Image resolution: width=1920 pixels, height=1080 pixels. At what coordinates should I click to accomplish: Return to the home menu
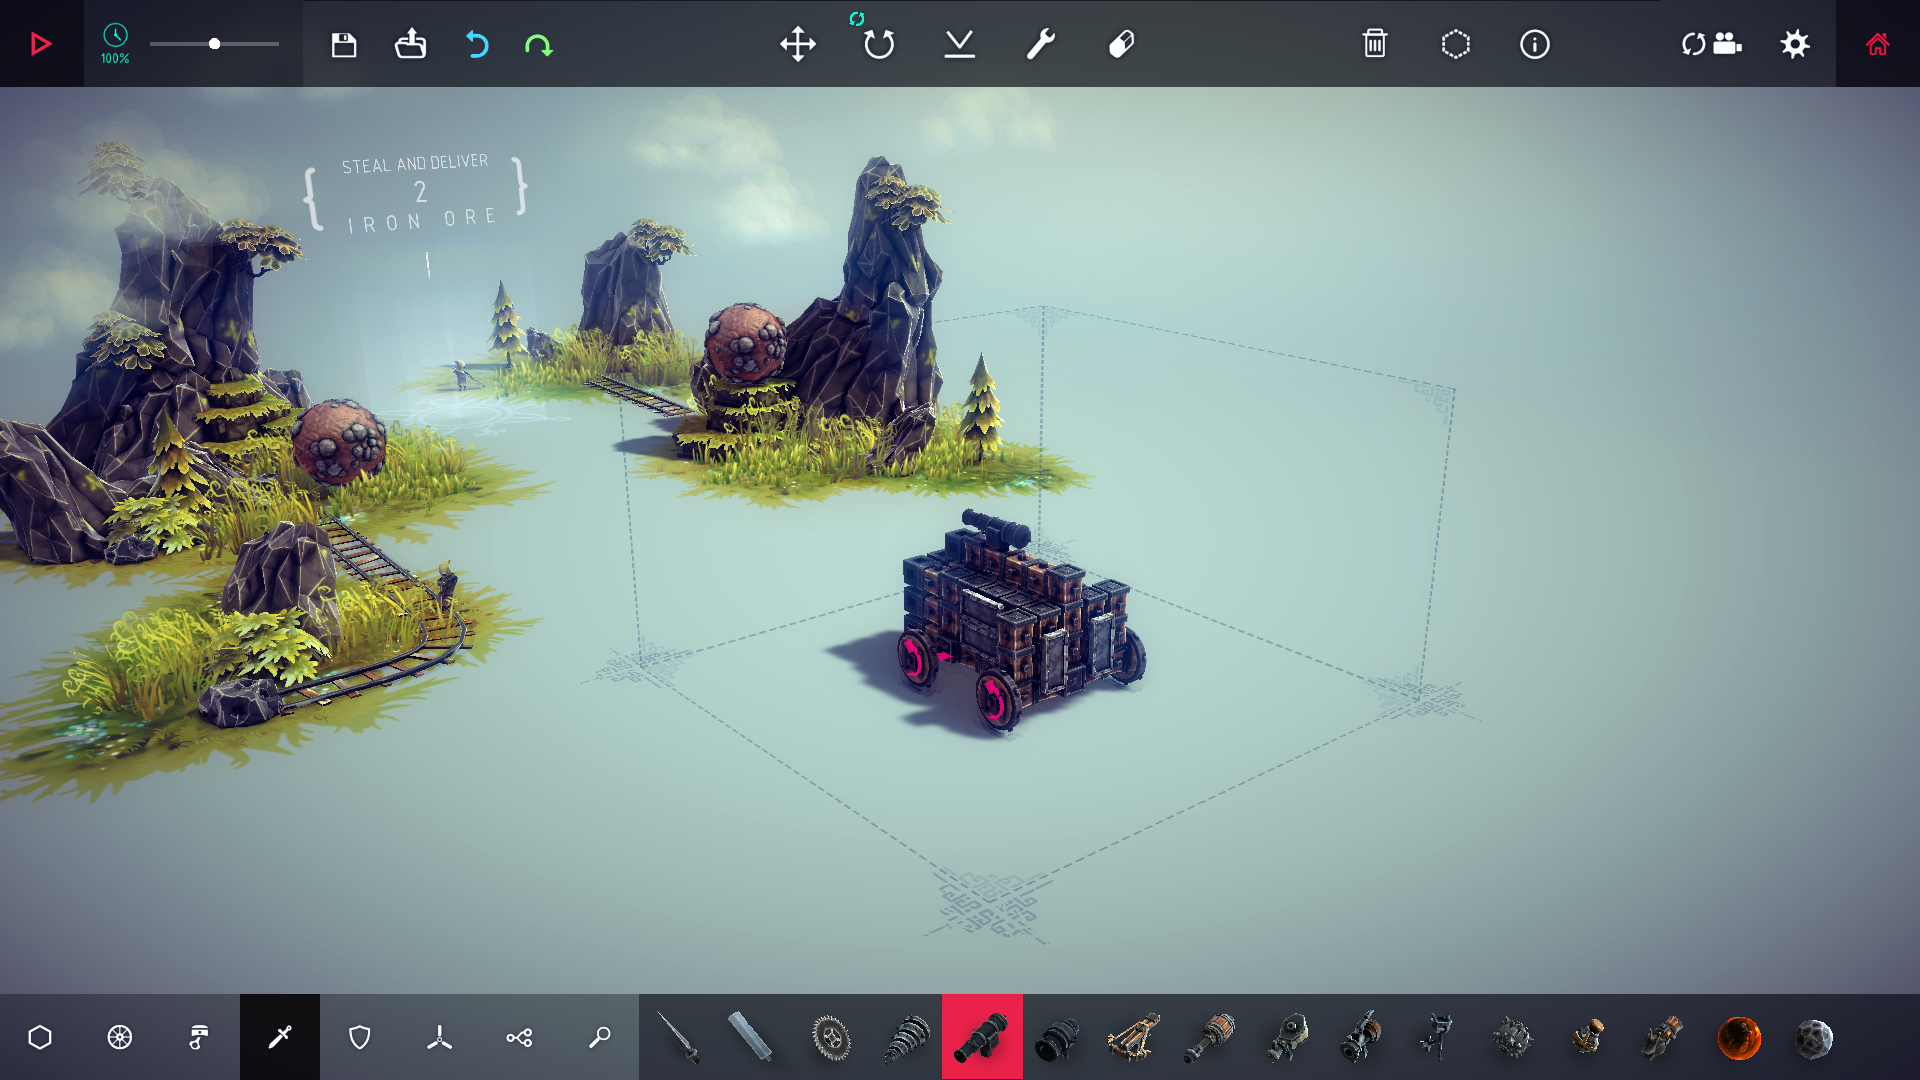[x=1877, y=44]
